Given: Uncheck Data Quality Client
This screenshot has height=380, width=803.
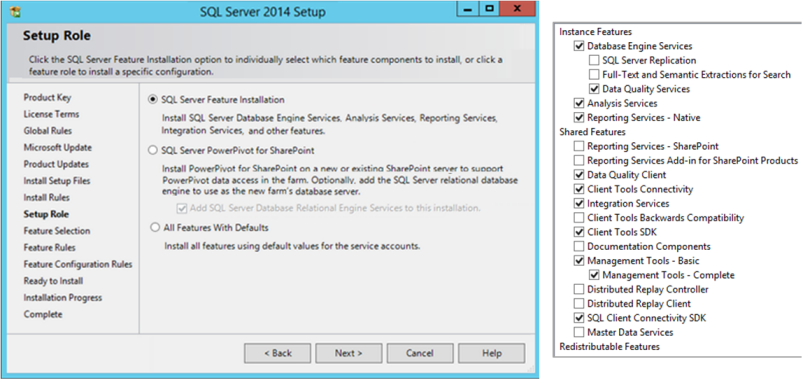Looking at the screenshot, I should pyautogui.click(x=579, y=175).
